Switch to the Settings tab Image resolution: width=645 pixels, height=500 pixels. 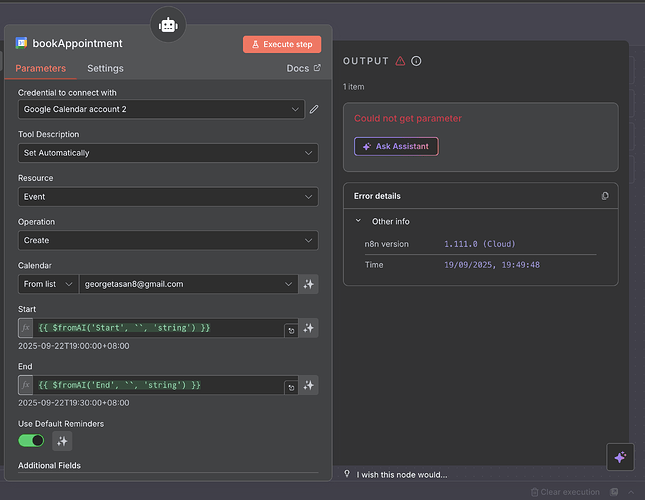click(x=105, y=68)
